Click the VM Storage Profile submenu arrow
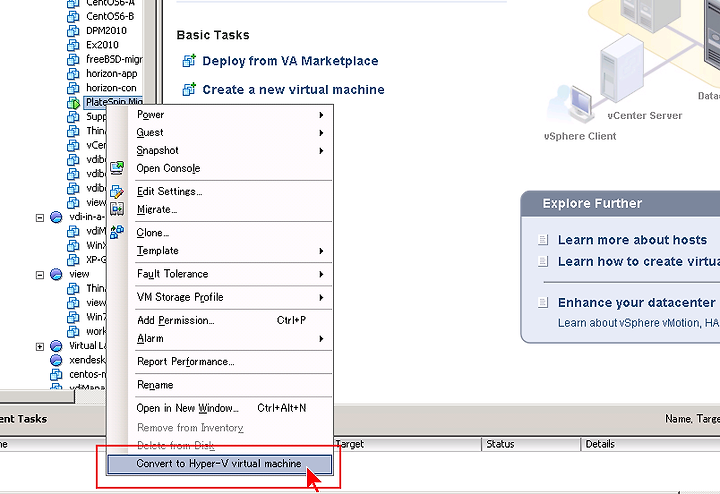 321,298
